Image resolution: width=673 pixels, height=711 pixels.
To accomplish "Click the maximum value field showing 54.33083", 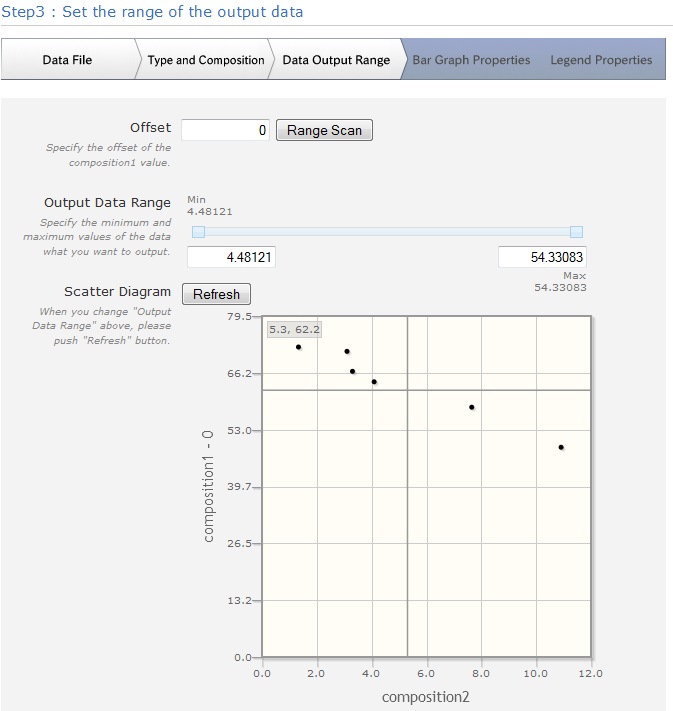I will (542, 257).
